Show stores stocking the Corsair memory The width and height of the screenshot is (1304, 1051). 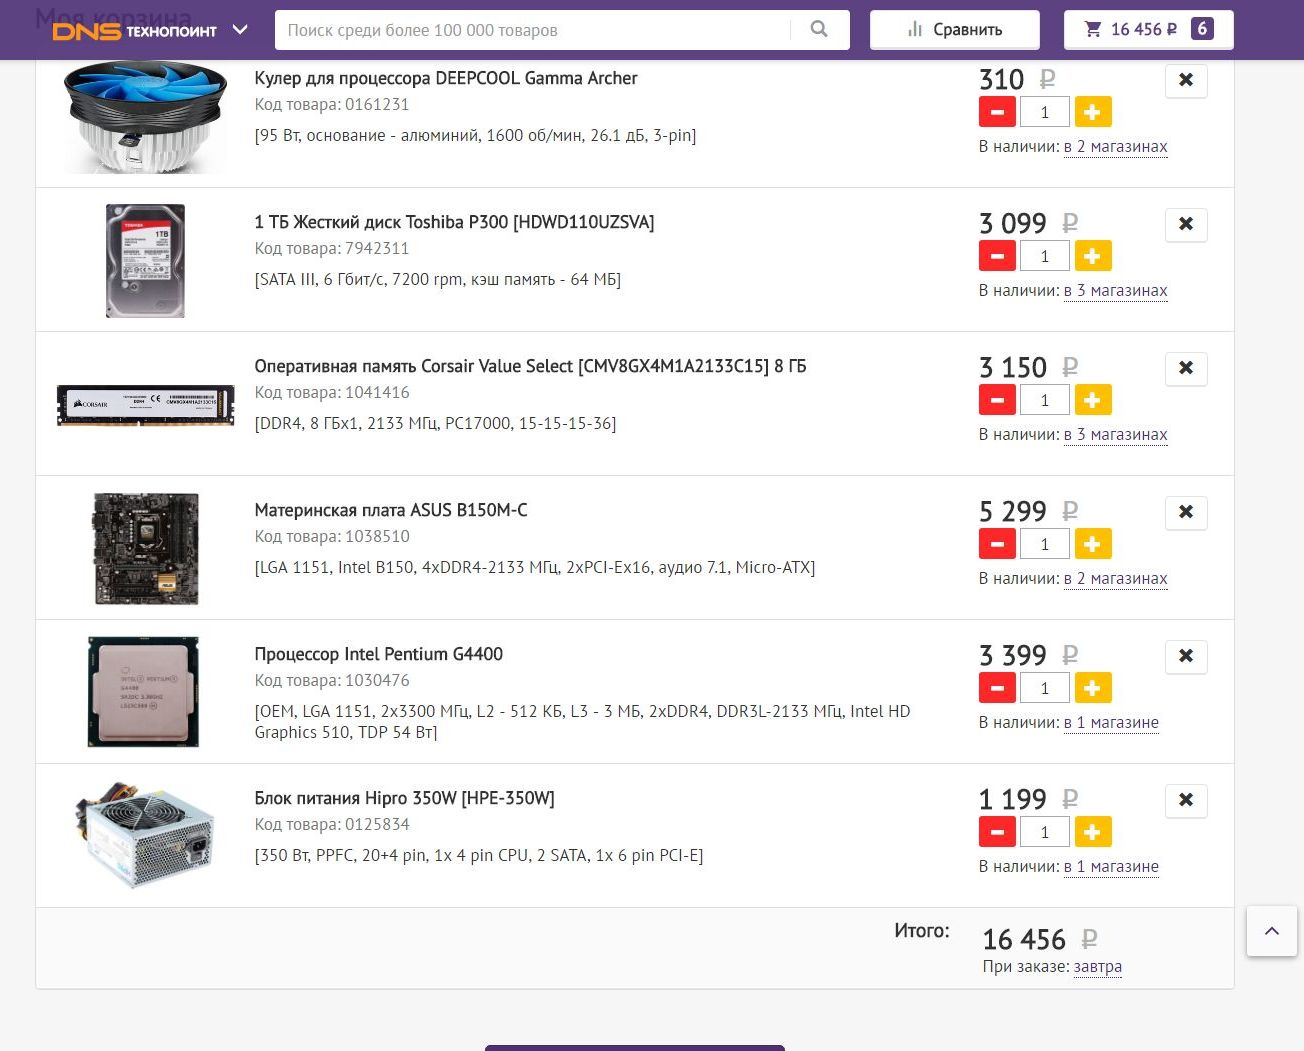point(1116,435)
